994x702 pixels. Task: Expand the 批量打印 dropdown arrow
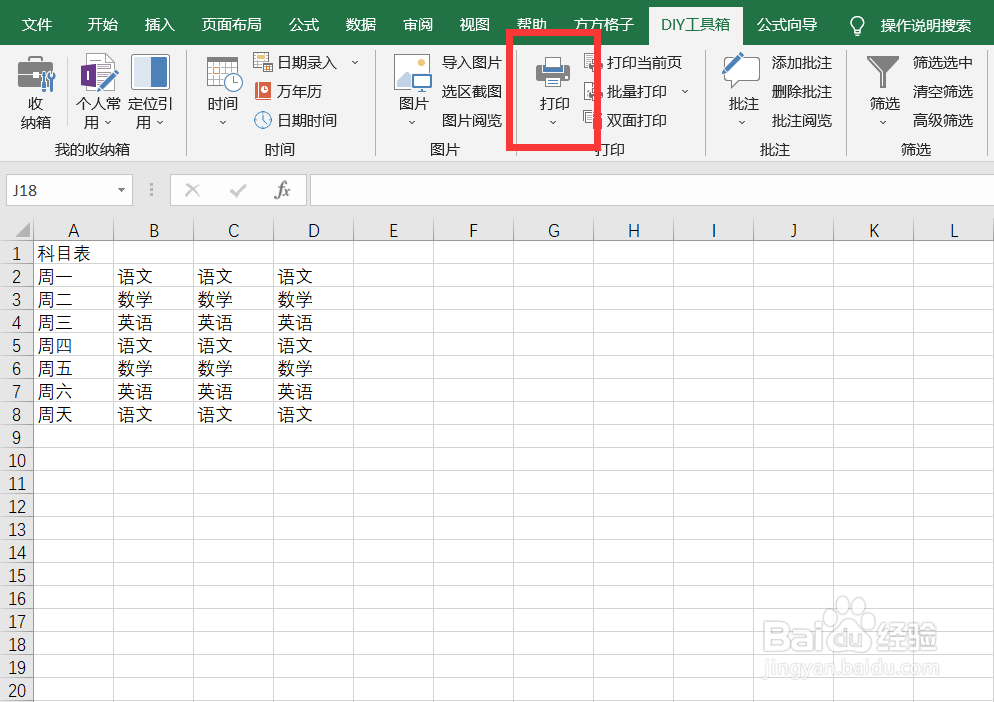click(685, 91)
